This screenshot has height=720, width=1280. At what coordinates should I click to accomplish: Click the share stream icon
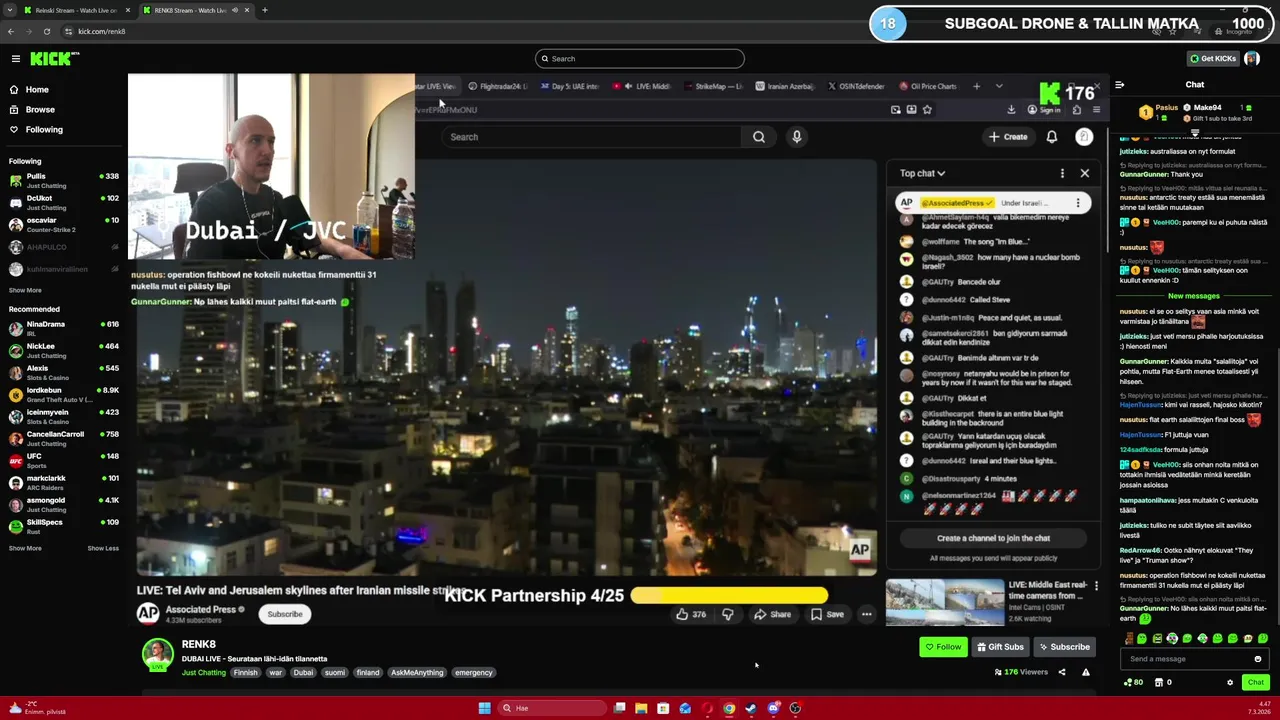tap(1062, 673)
